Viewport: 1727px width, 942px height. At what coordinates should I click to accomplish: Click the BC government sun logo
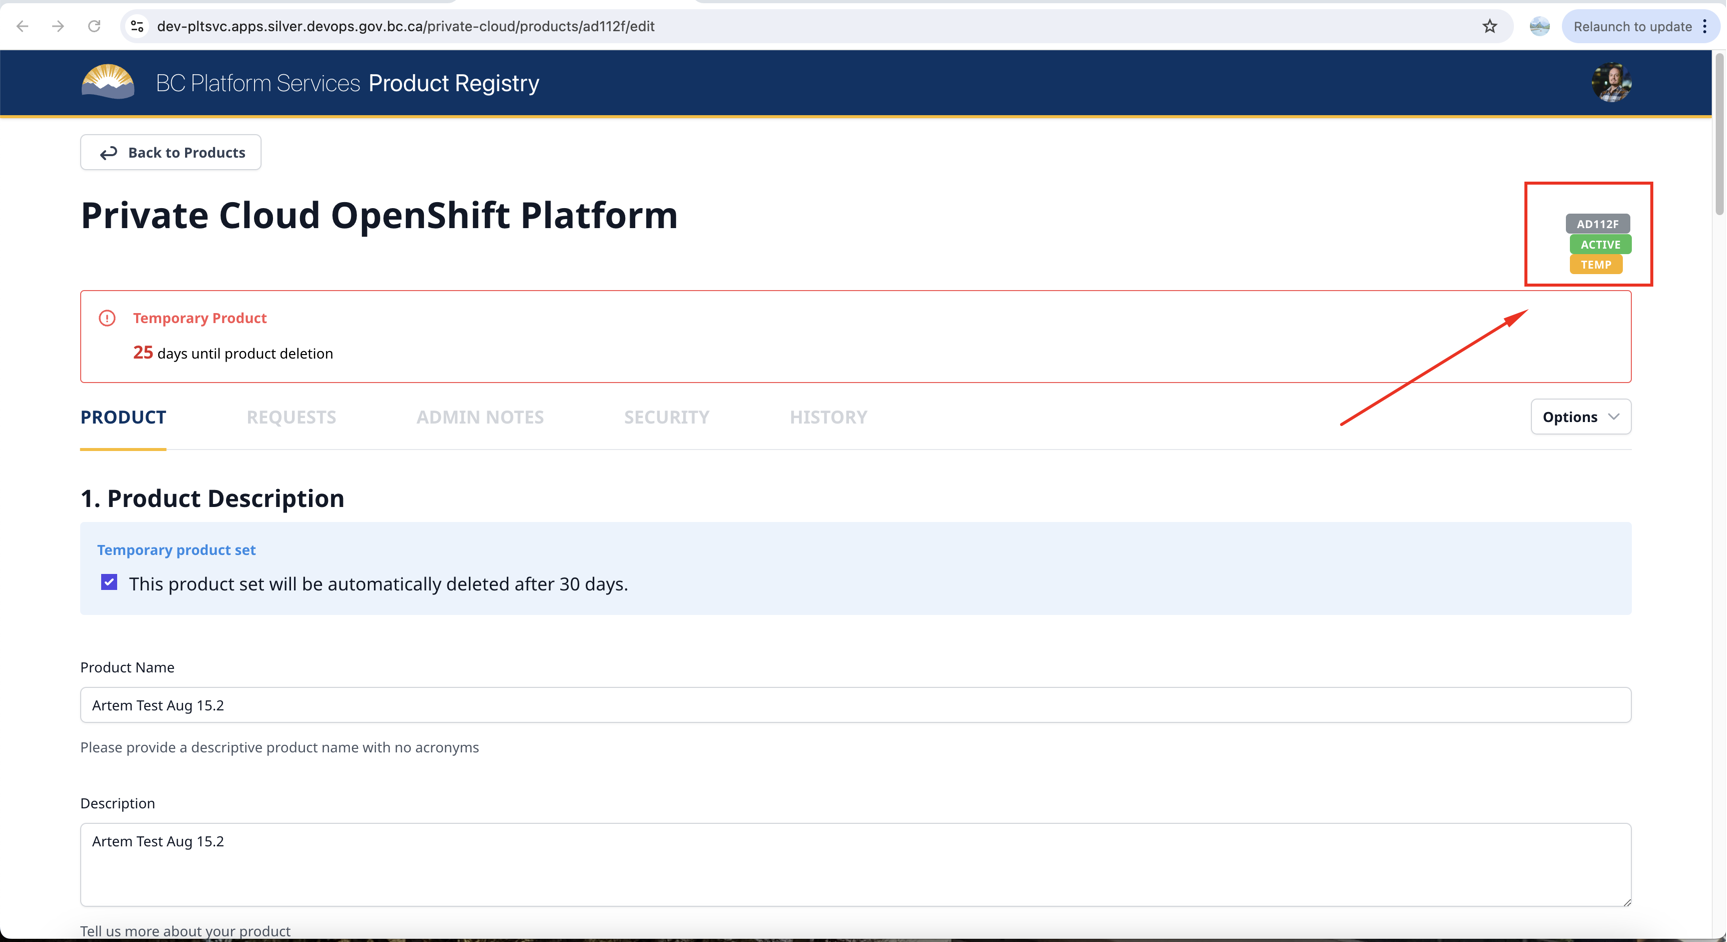(108, 82)
